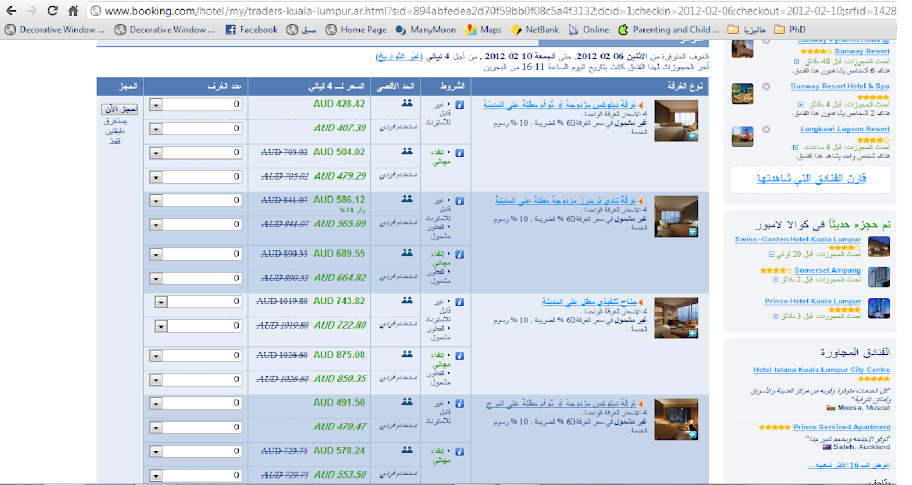Click the plus icon on the first room photo
The image size is (912, 485).
pyautogui.click(x=692, y=135)
